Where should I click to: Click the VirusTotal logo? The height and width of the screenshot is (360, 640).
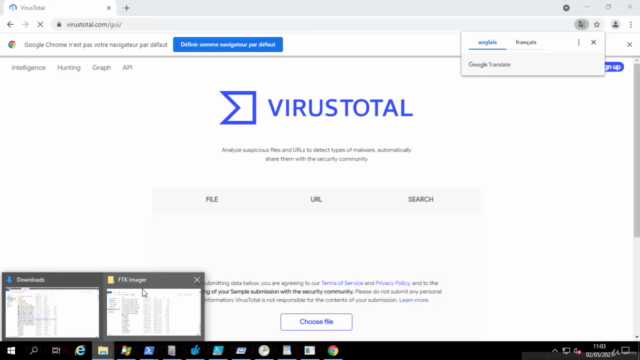tap(316, 108)
